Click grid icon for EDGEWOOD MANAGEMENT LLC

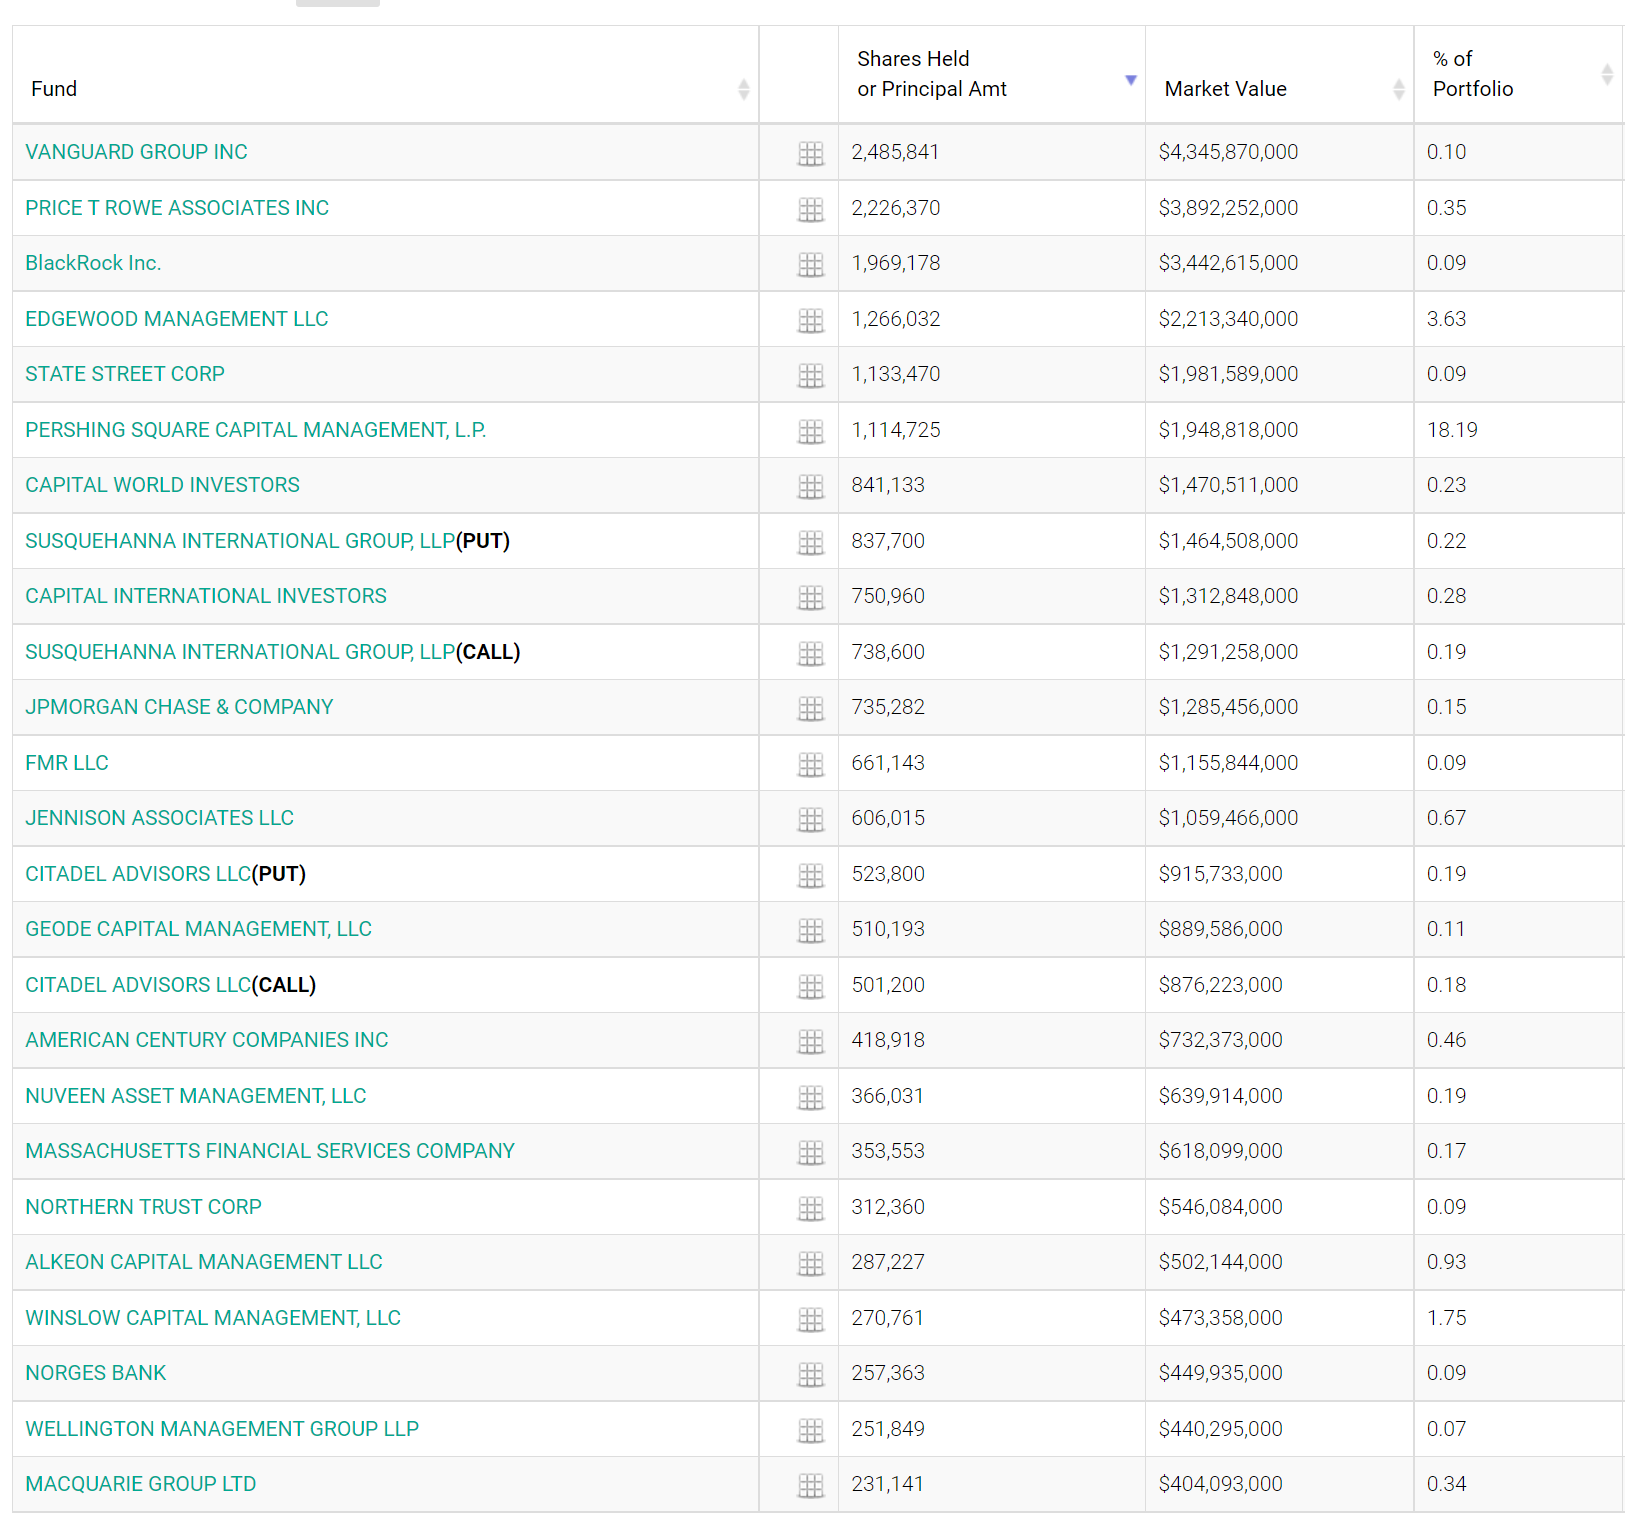pyautogui.click(x=811, y=320)
